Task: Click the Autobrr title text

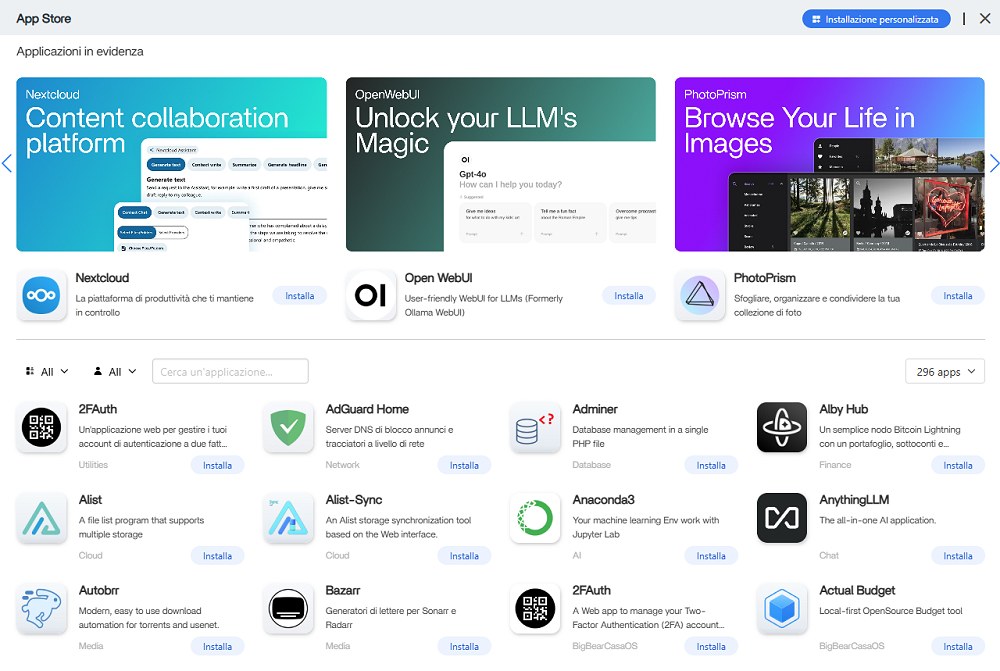Action: click(x=99, y=591)
